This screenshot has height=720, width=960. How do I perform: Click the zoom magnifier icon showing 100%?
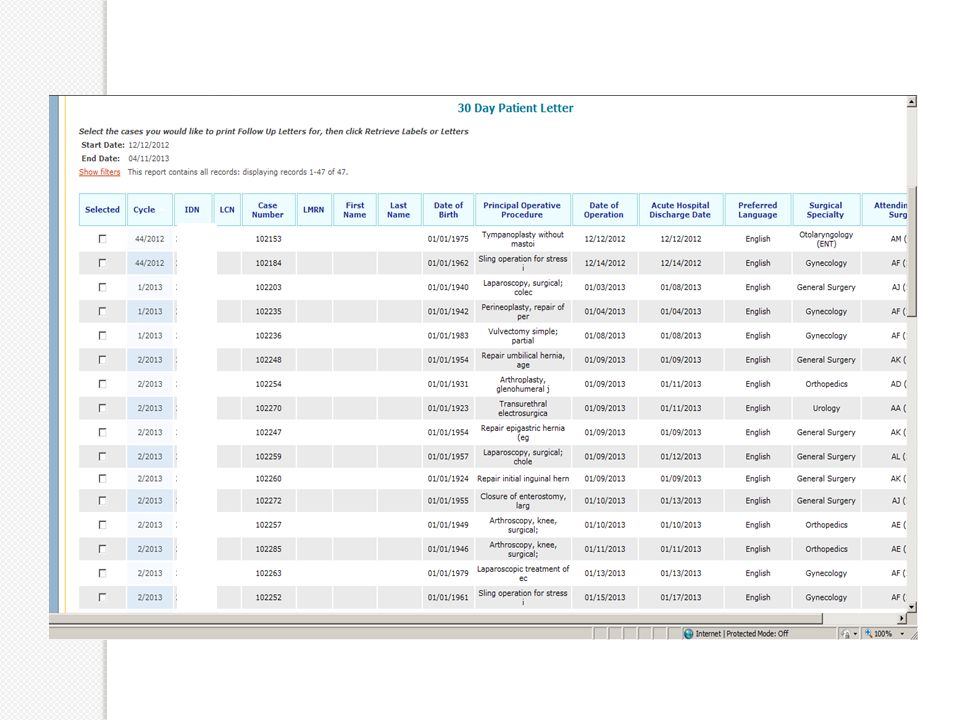868,634
